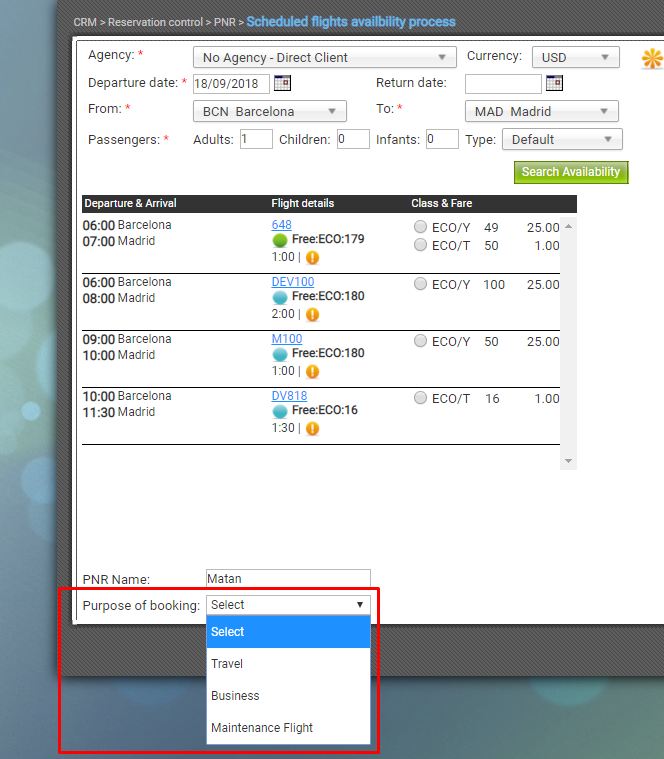Collapse the Purpose of booking dropdown
Image resolution: width=664 pixels, height=759 pixels.
point(288,605)
